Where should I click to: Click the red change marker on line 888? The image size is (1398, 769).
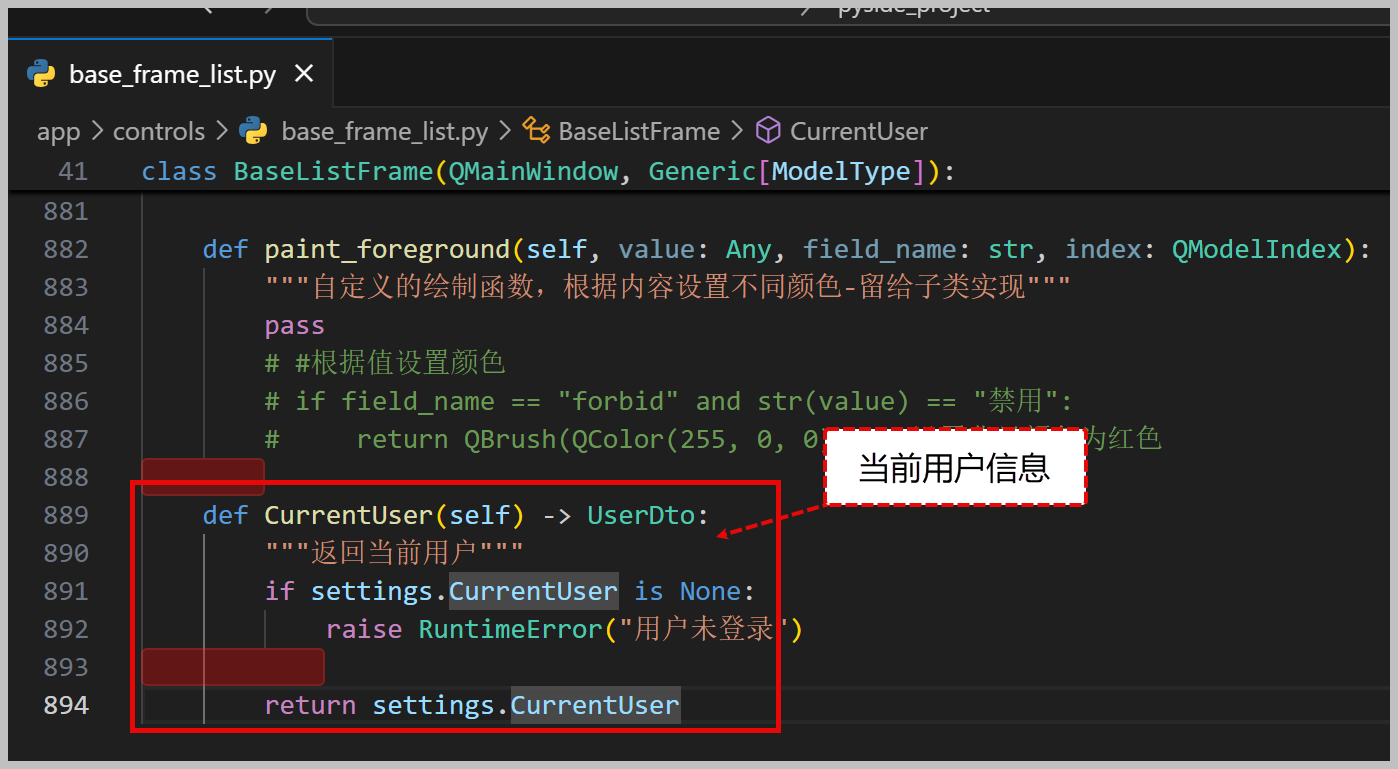click(203, 477)
